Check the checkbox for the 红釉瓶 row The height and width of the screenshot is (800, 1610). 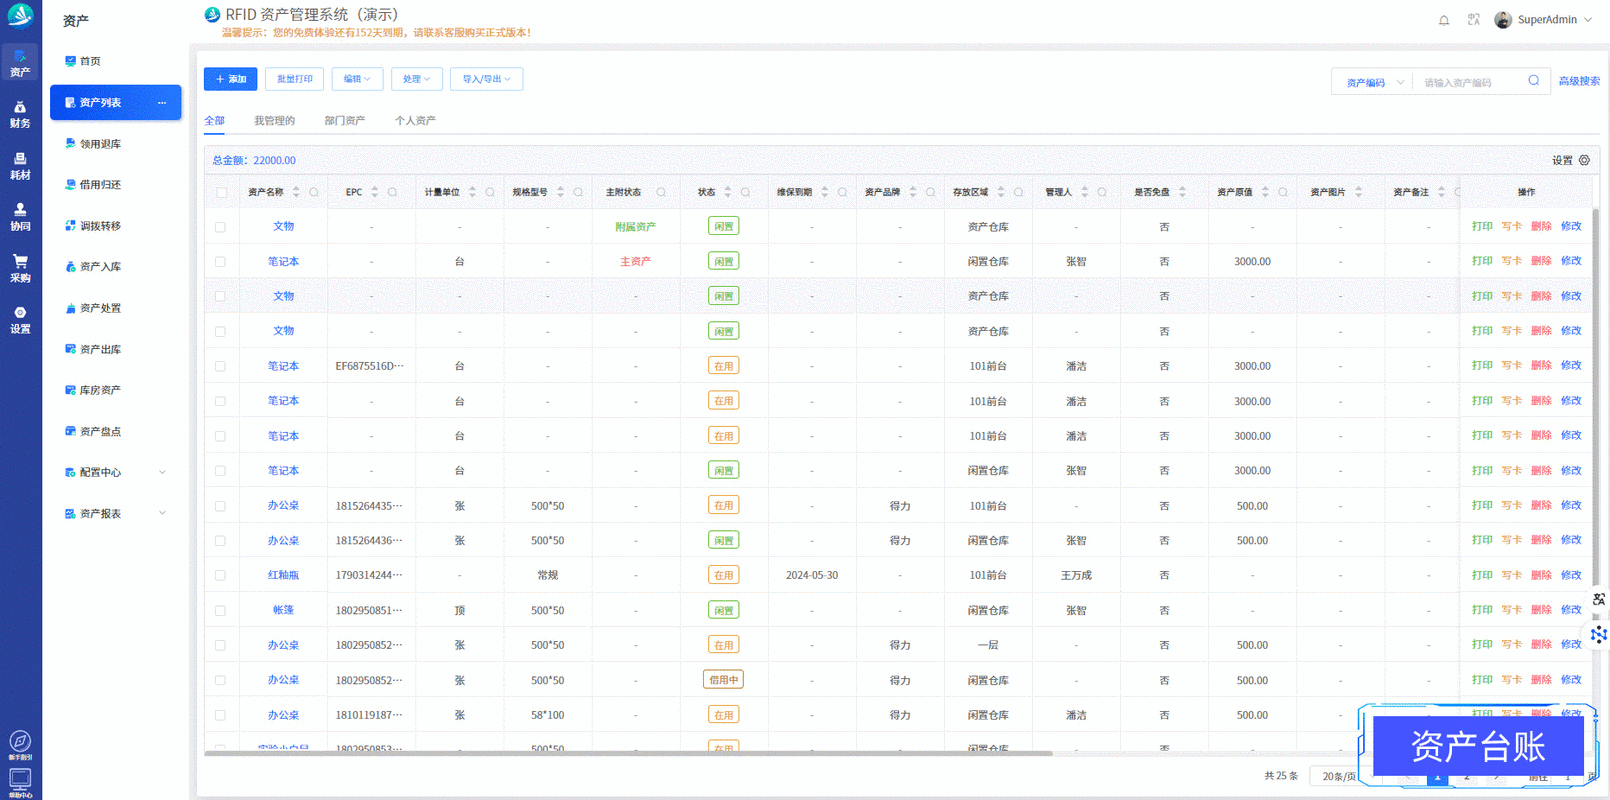[x=221, y=576]
